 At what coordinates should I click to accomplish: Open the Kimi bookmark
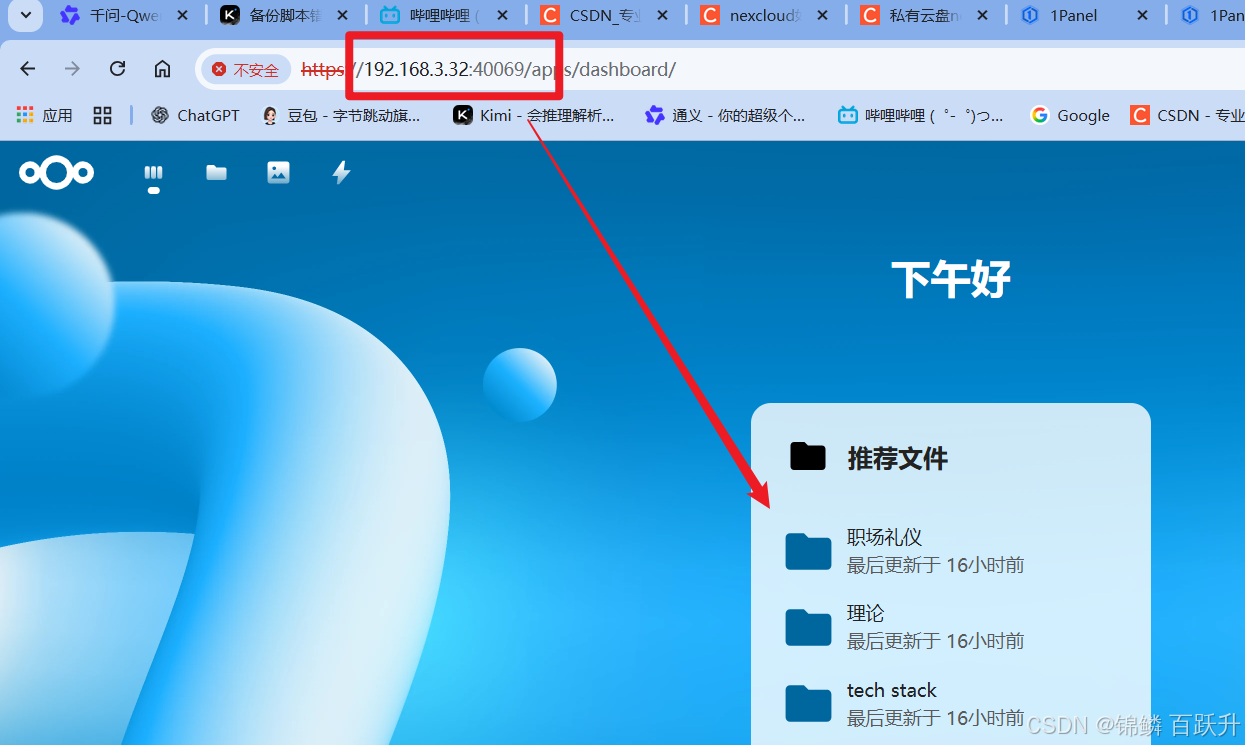534,115
